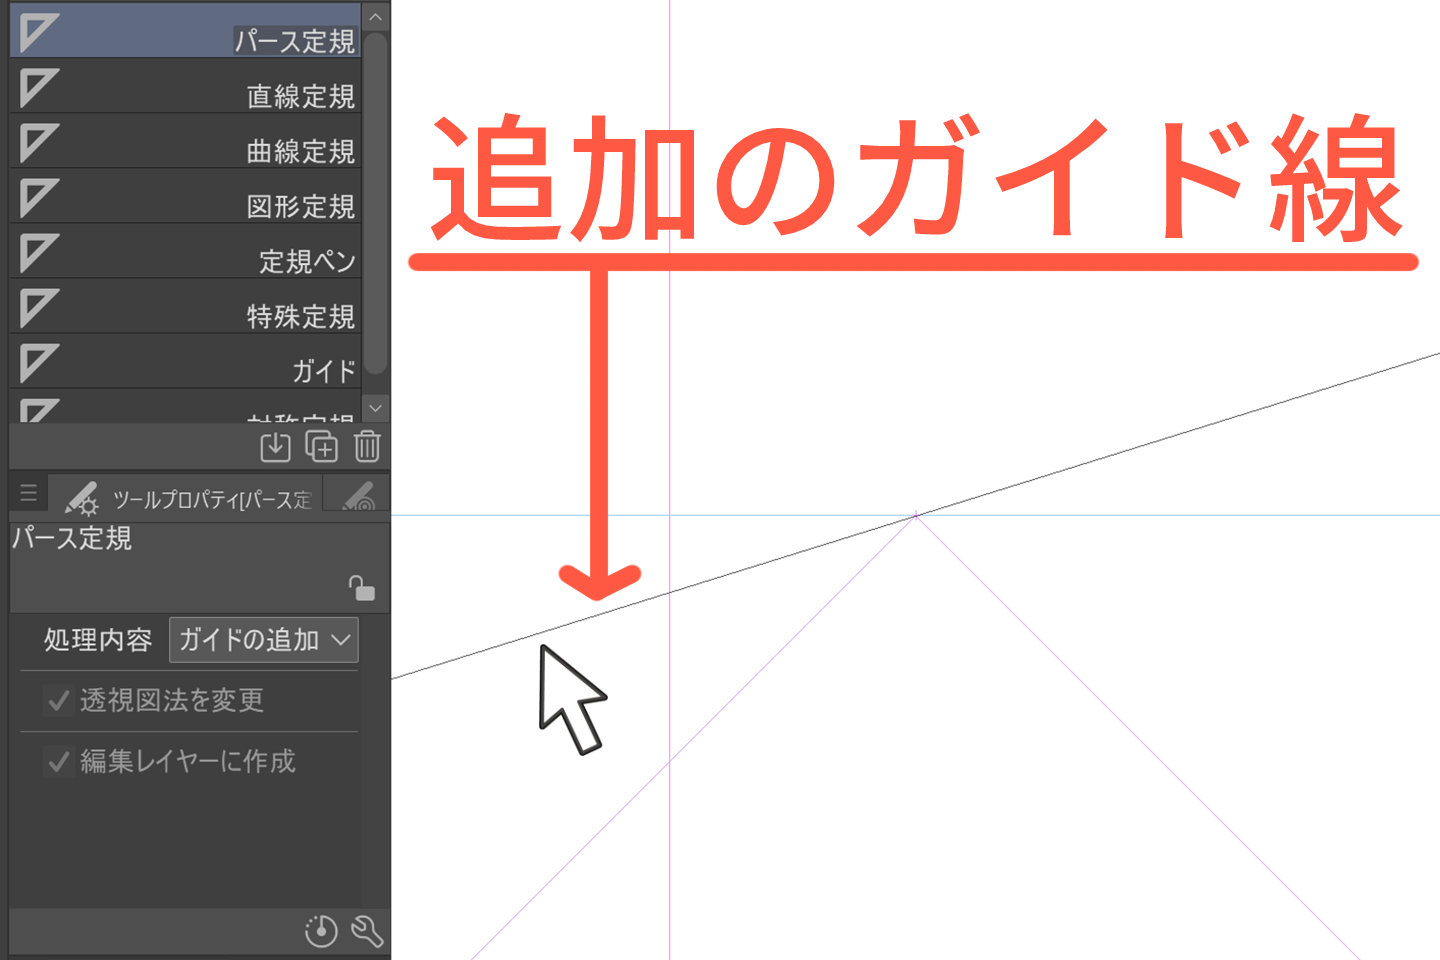The height and width of the screenshot is (960, 1440).
Task: Toggle the 透視図法を変更 checkbox
Action: tap(58, 701)
